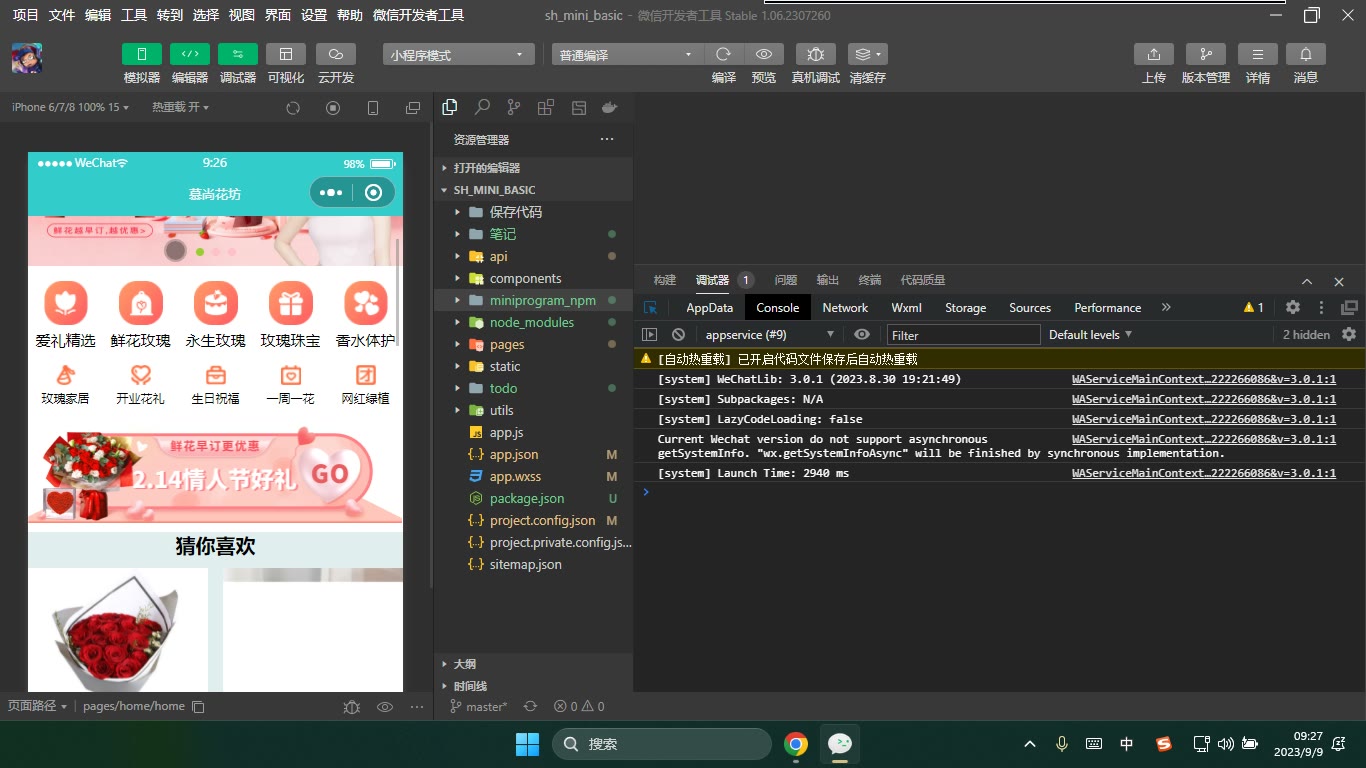The image size is (1366, 768).
Task: Click the Valentine's Day GO banner
Action: click(215, 476)
